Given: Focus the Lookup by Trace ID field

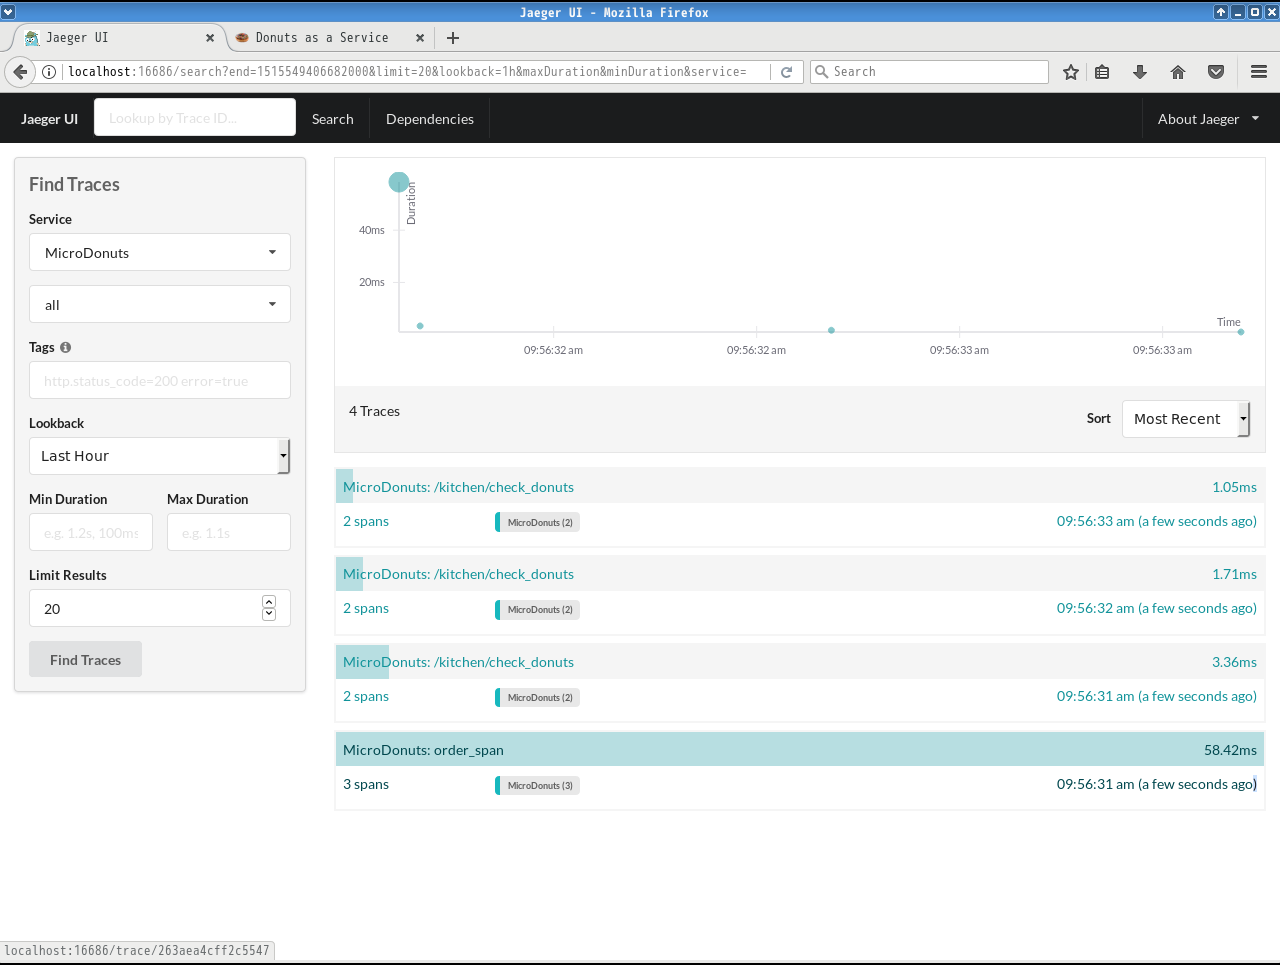Looking at the screenshot, I should click(195, 117).
